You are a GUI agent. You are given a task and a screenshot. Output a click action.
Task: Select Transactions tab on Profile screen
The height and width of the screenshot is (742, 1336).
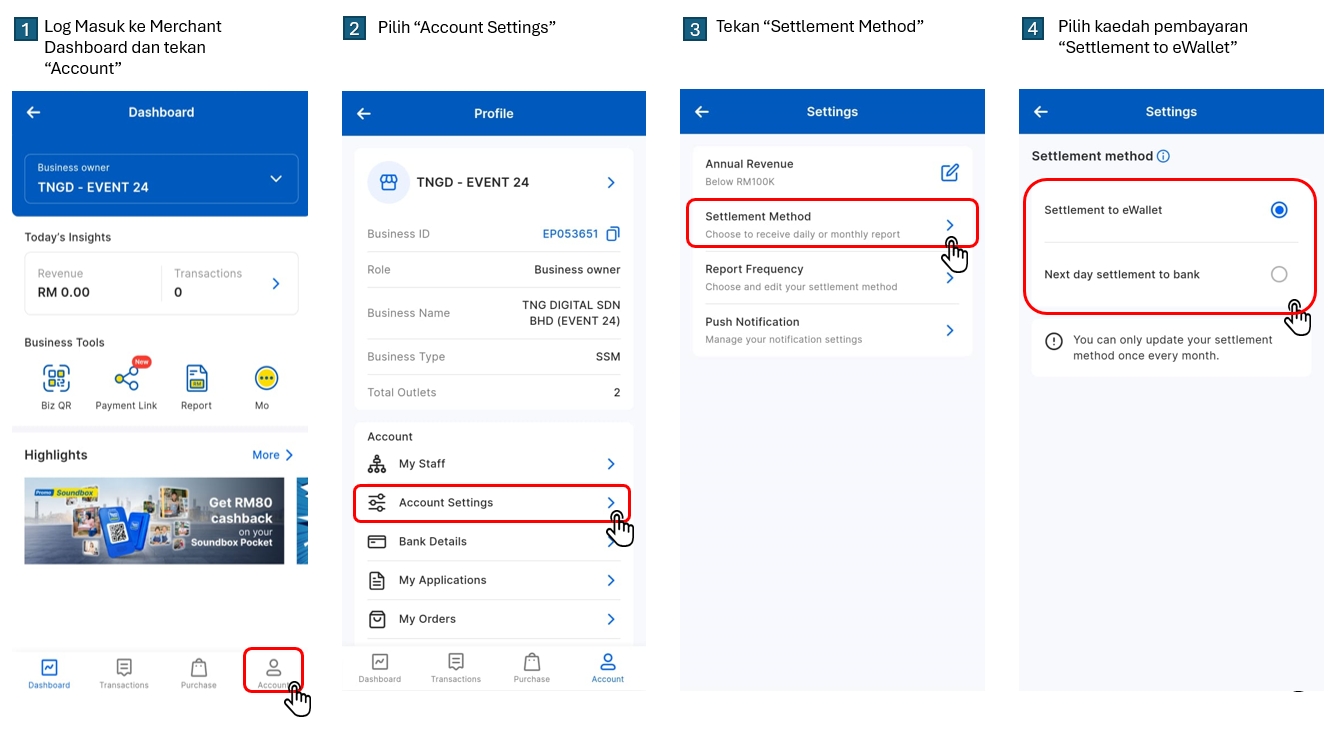(456, 668)
